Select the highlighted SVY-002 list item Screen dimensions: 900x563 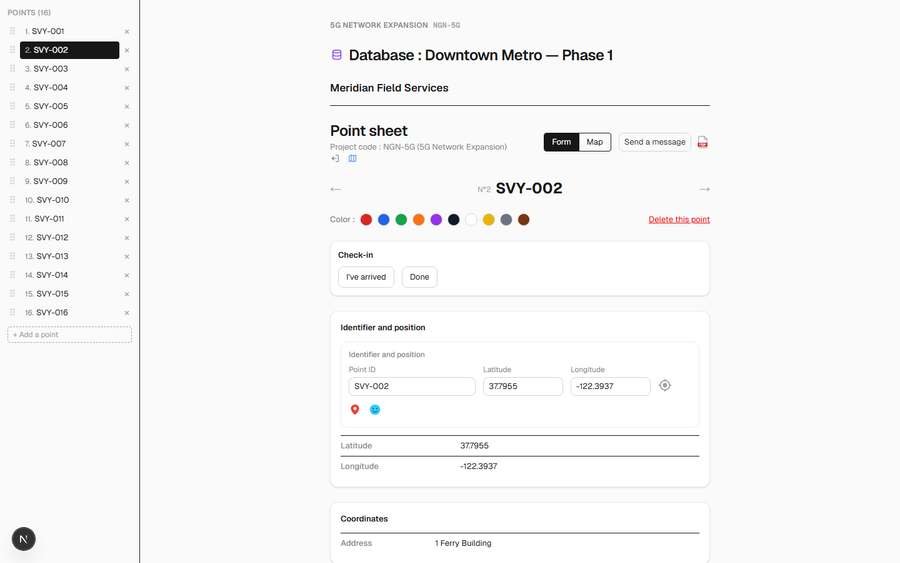[69, 50]
